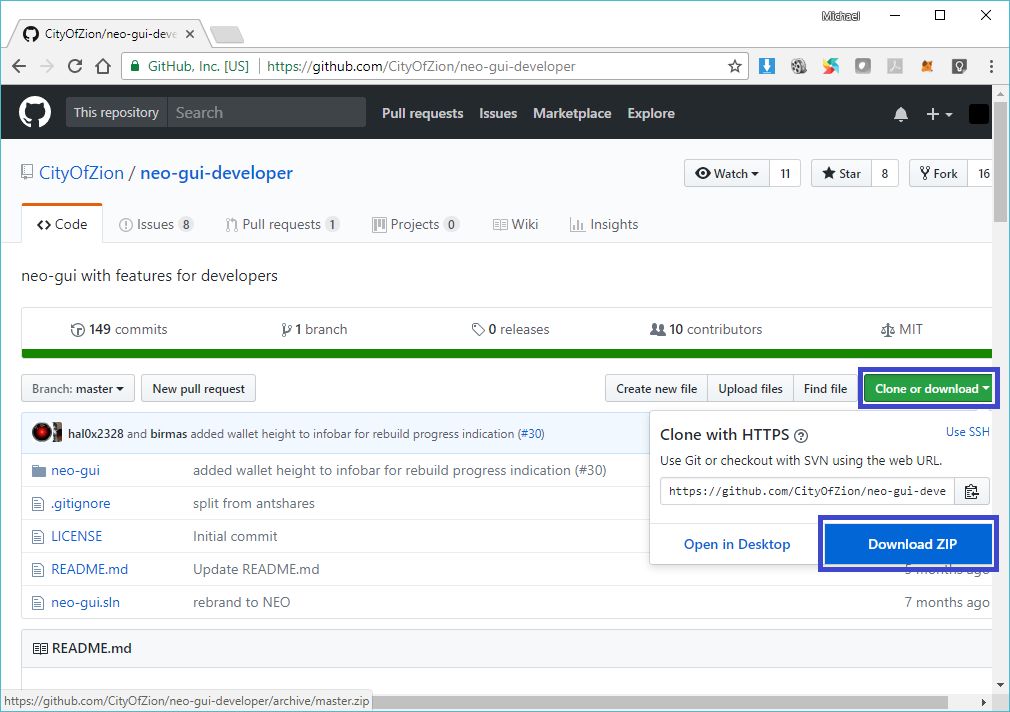Open the notifications bell icon
The height and width of the screenshot is (712, 1010).
(x=900, y=114)
